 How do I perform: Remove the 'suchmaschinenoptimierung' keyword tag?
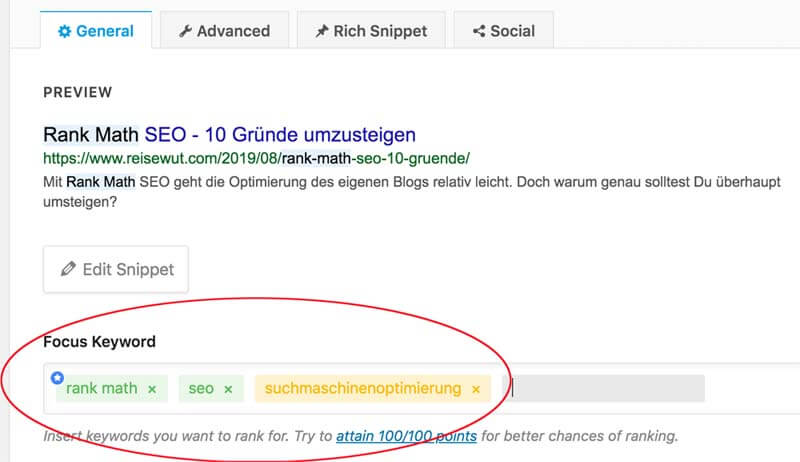tap(476, 389)
